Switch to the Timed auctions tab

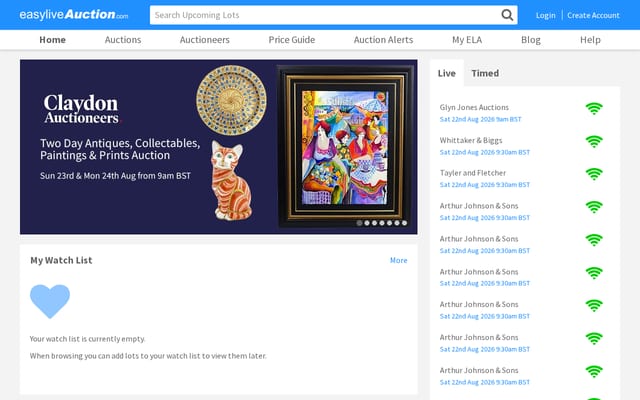coord(485,73)
